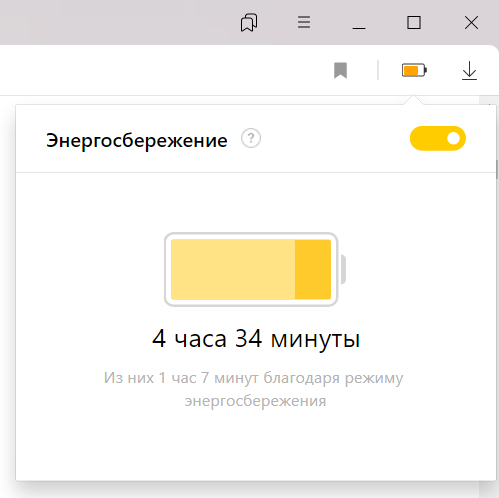Click the page scrollbar at right edge
Viewport: 499px width, 498px height.
(497, 169)
